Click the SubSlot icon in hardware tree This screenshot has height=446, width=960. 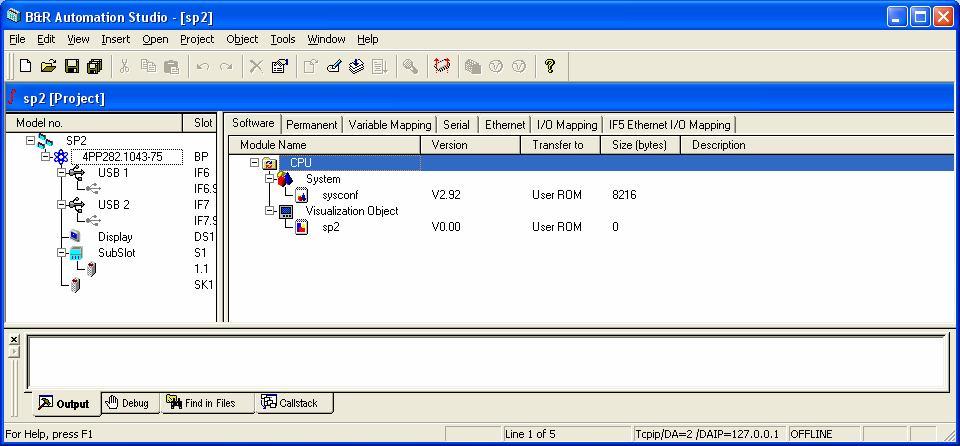point(76,252)
